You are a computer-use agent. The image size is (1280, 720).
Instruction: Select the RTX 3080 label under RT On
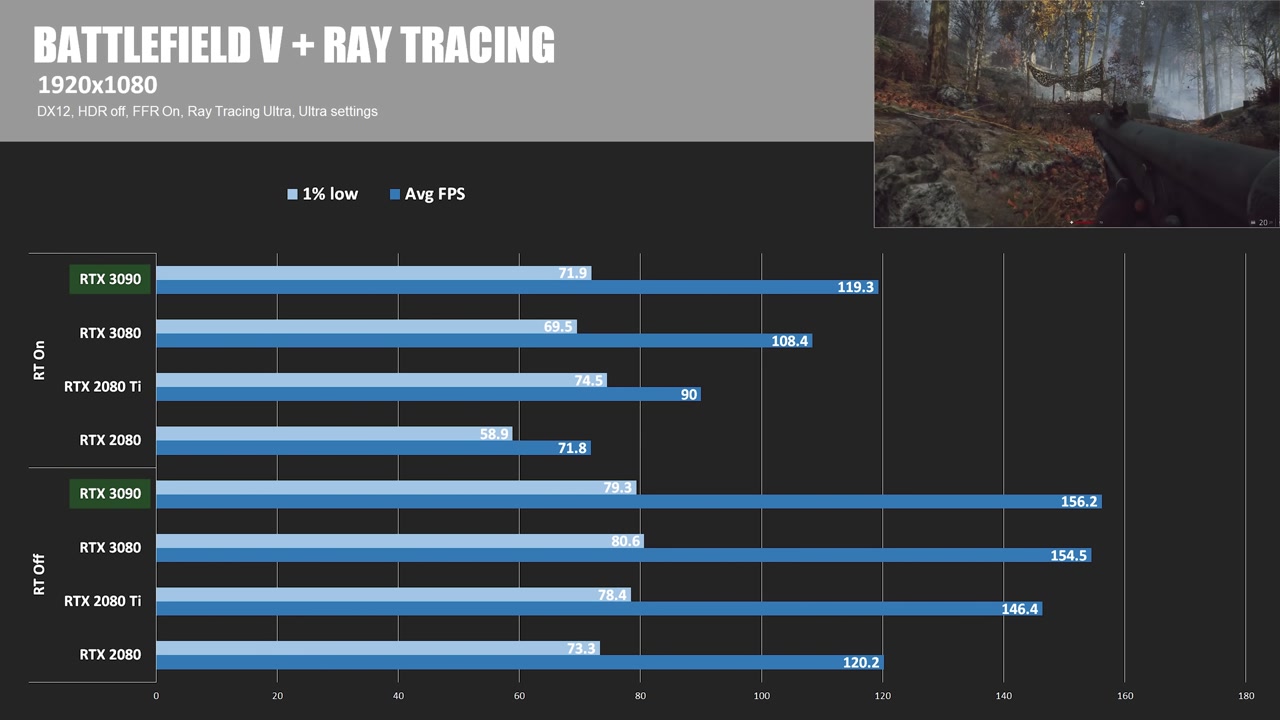tap(110, 333)
